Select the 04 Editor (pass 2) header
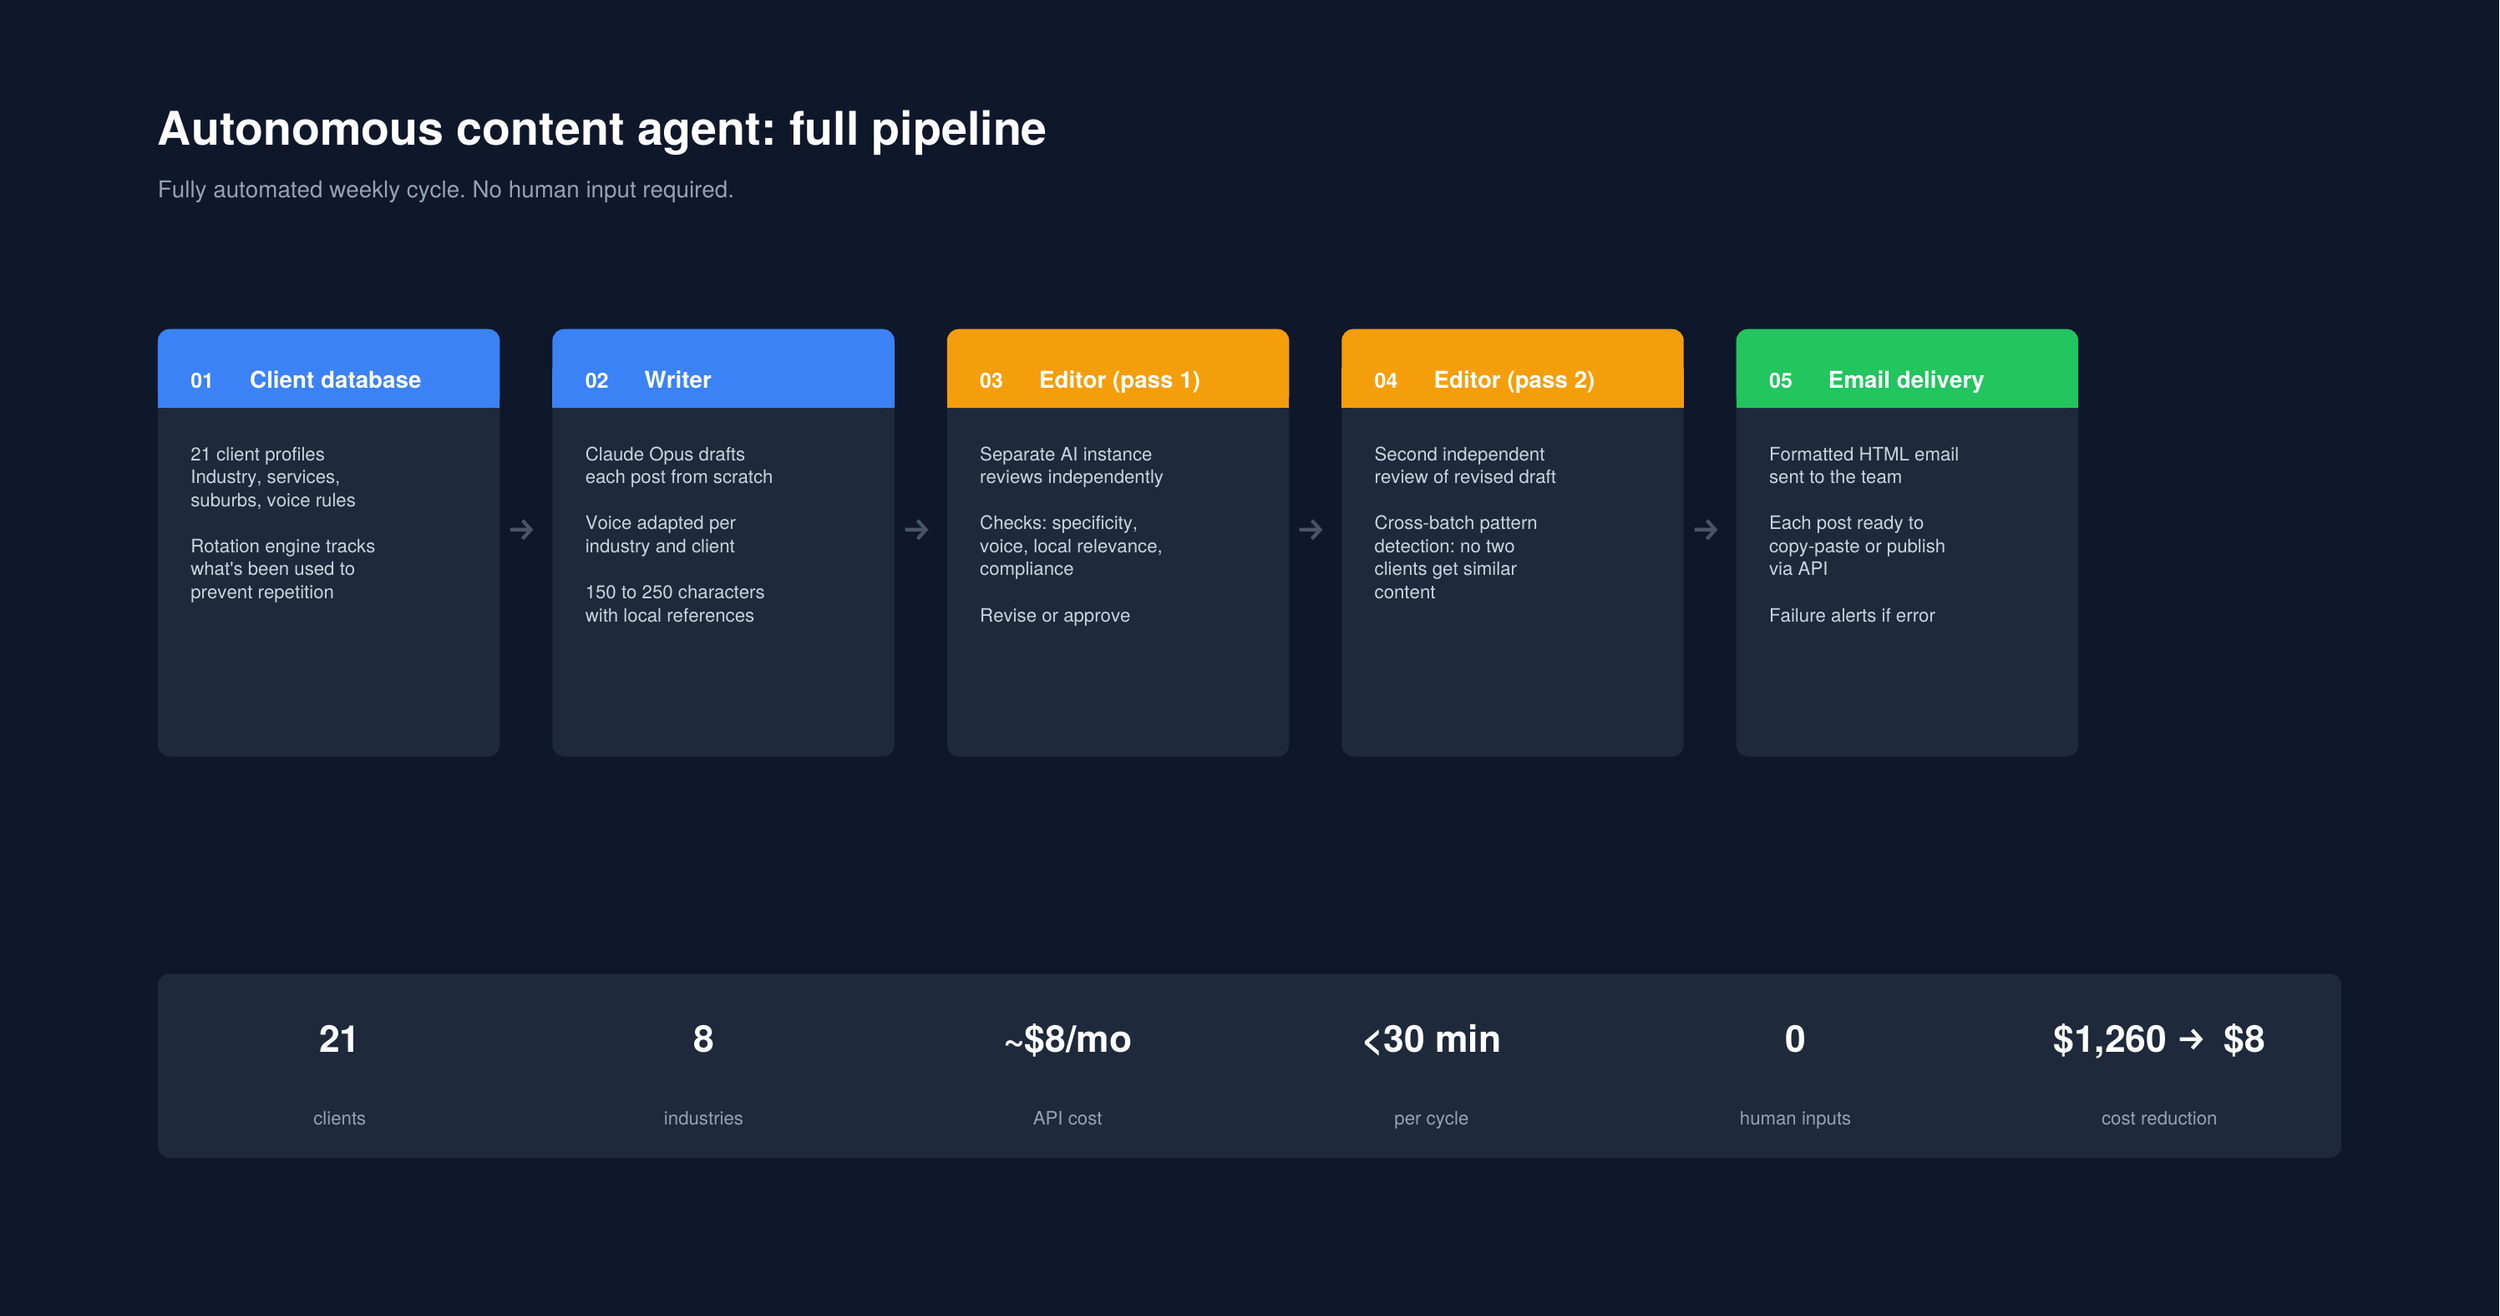Image resolution: width=2500 pixels, height=1316 pixels. click(1512, 368)
